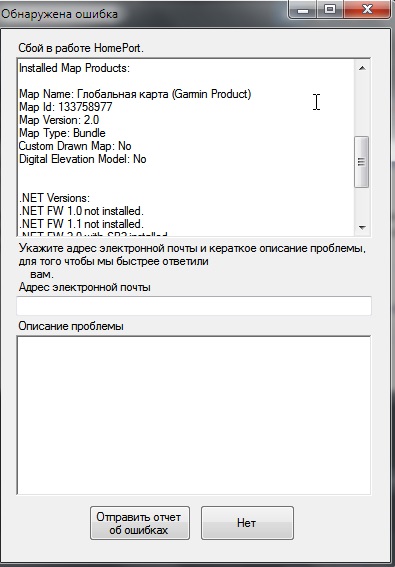The image size is (395, 567).
Task: Focus the 'Адрес электронной почты' input field
Action: click(x=194, y=306)
